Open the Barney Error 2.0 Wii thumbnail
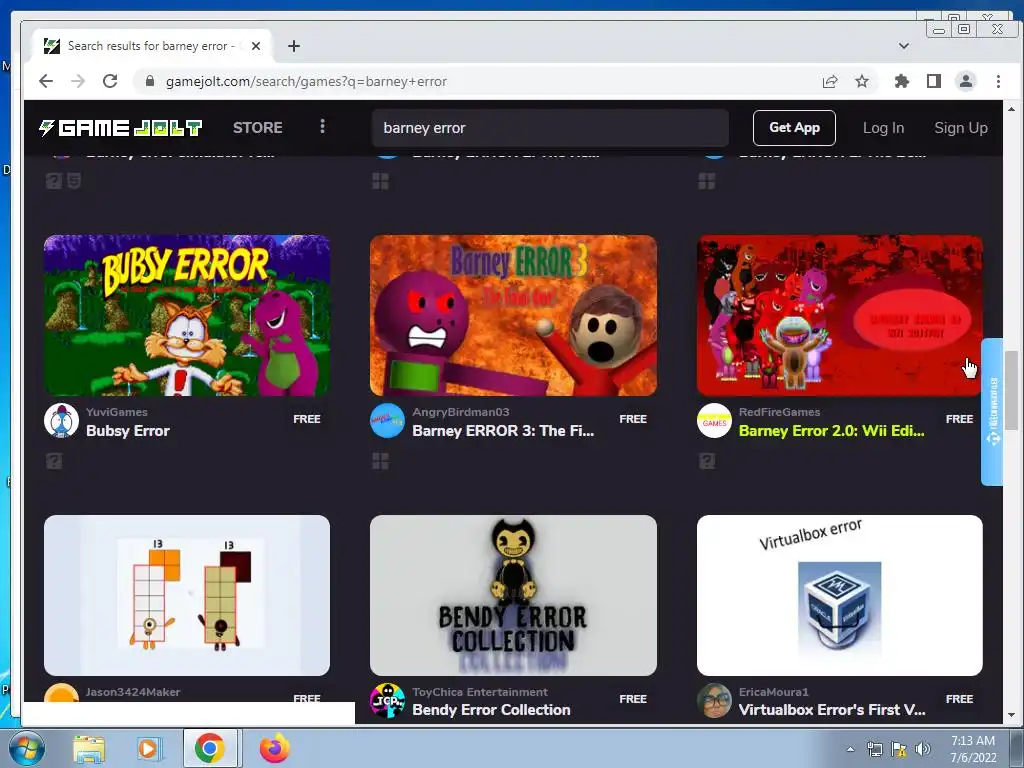Image resolution: width=1024 pixels, height=768 pixels. pos(839,315)
